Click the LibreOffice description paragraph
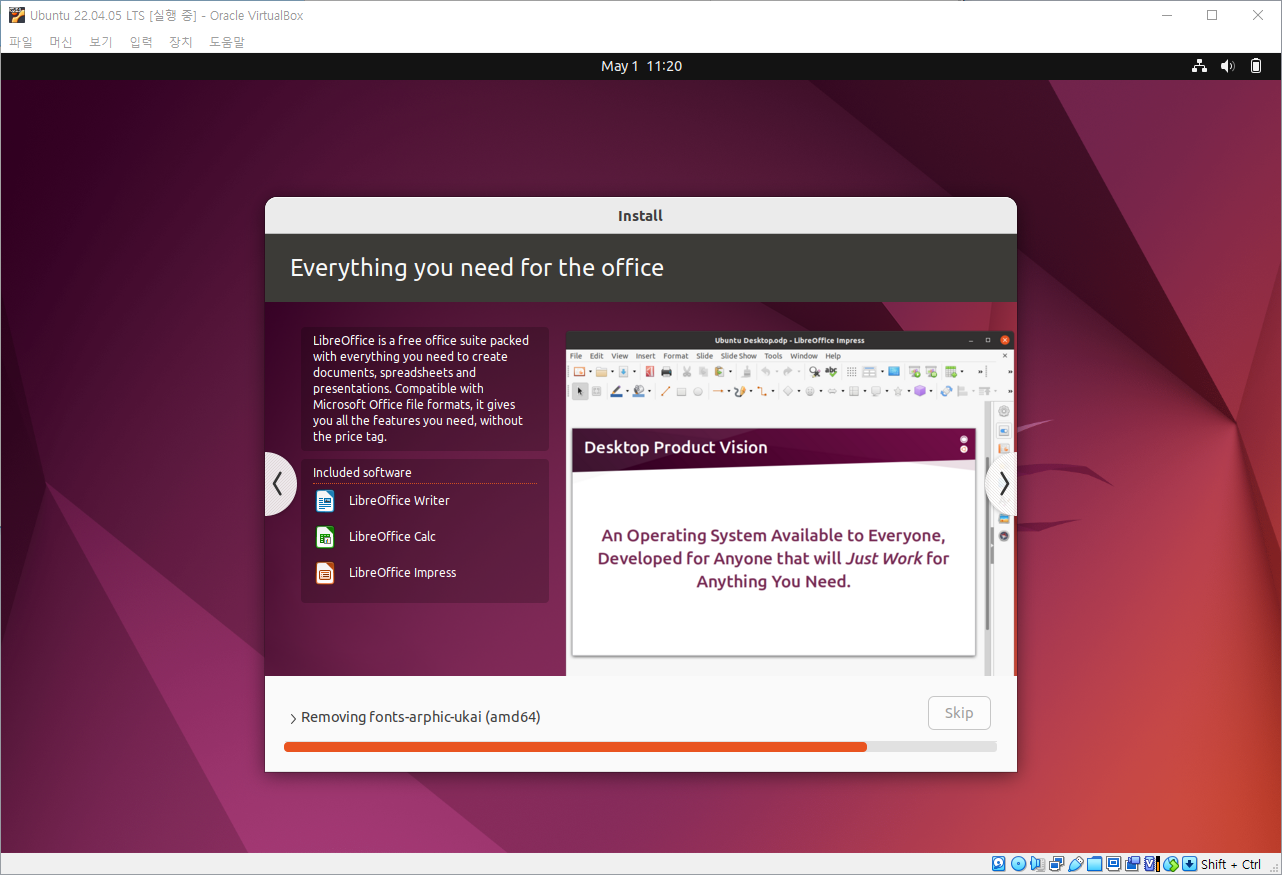Screen dimensions: 1282x875 [x=421, y=389]
